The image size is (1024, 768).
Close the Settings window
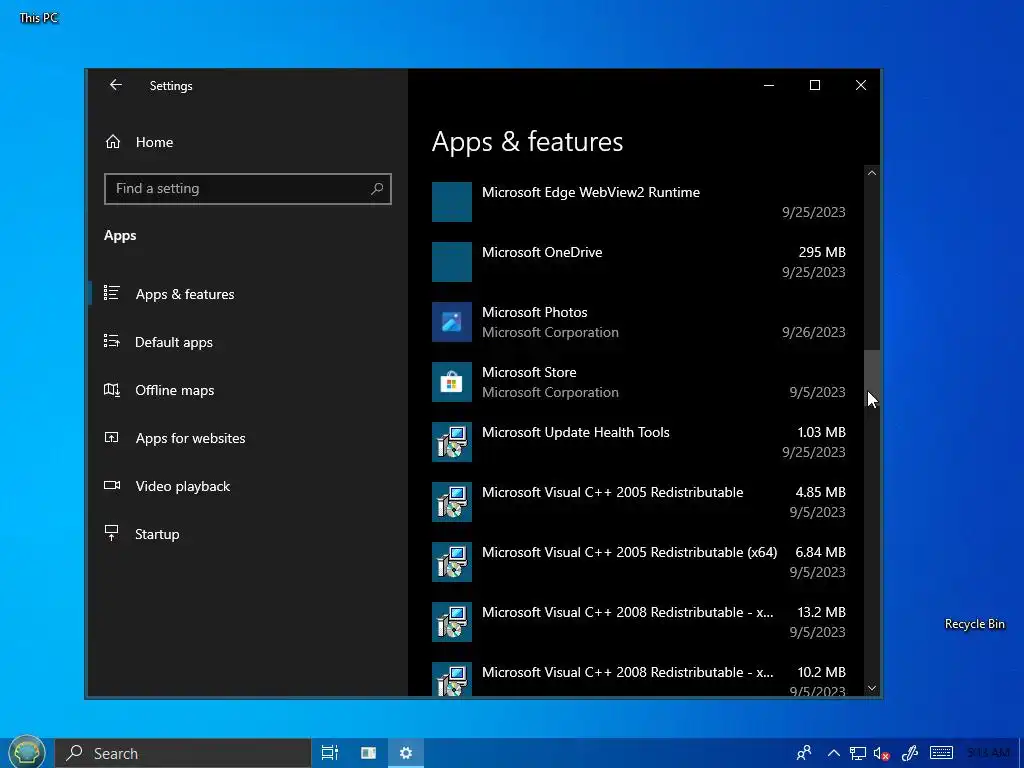pyautogui.click(x=861, y=86)
